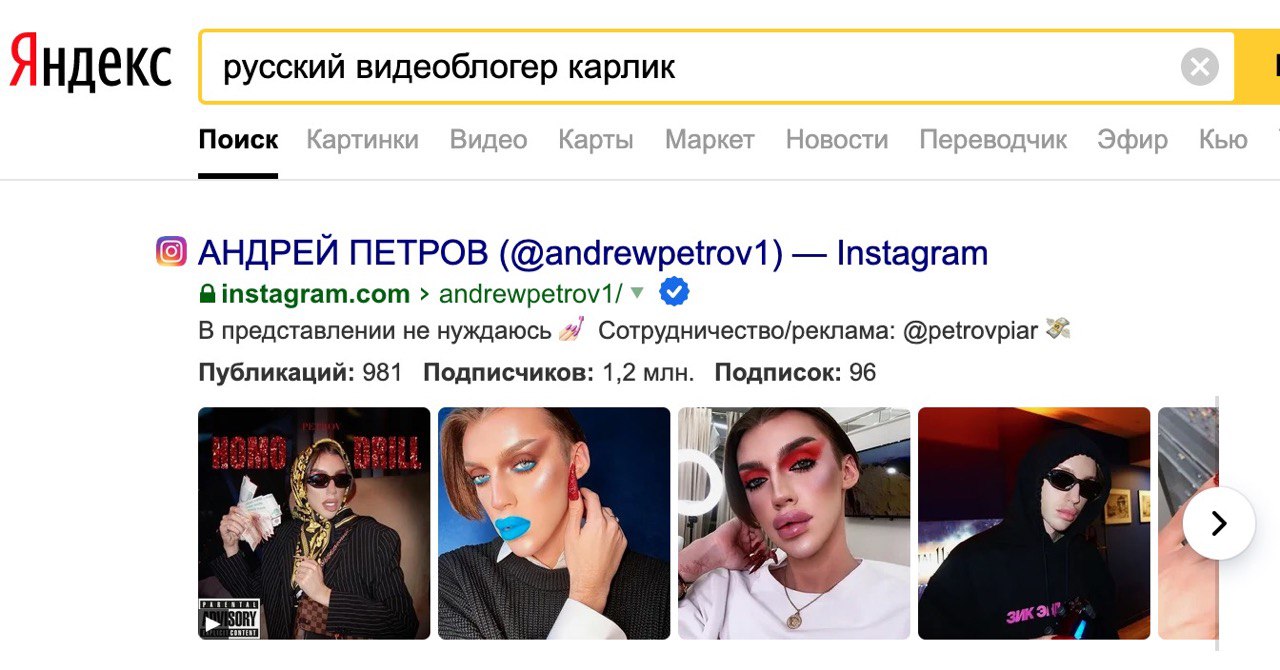Open the АНДРЕЙ ПЕТРОВ Instagram result title

pyautogui.click(x=593, y=253)
